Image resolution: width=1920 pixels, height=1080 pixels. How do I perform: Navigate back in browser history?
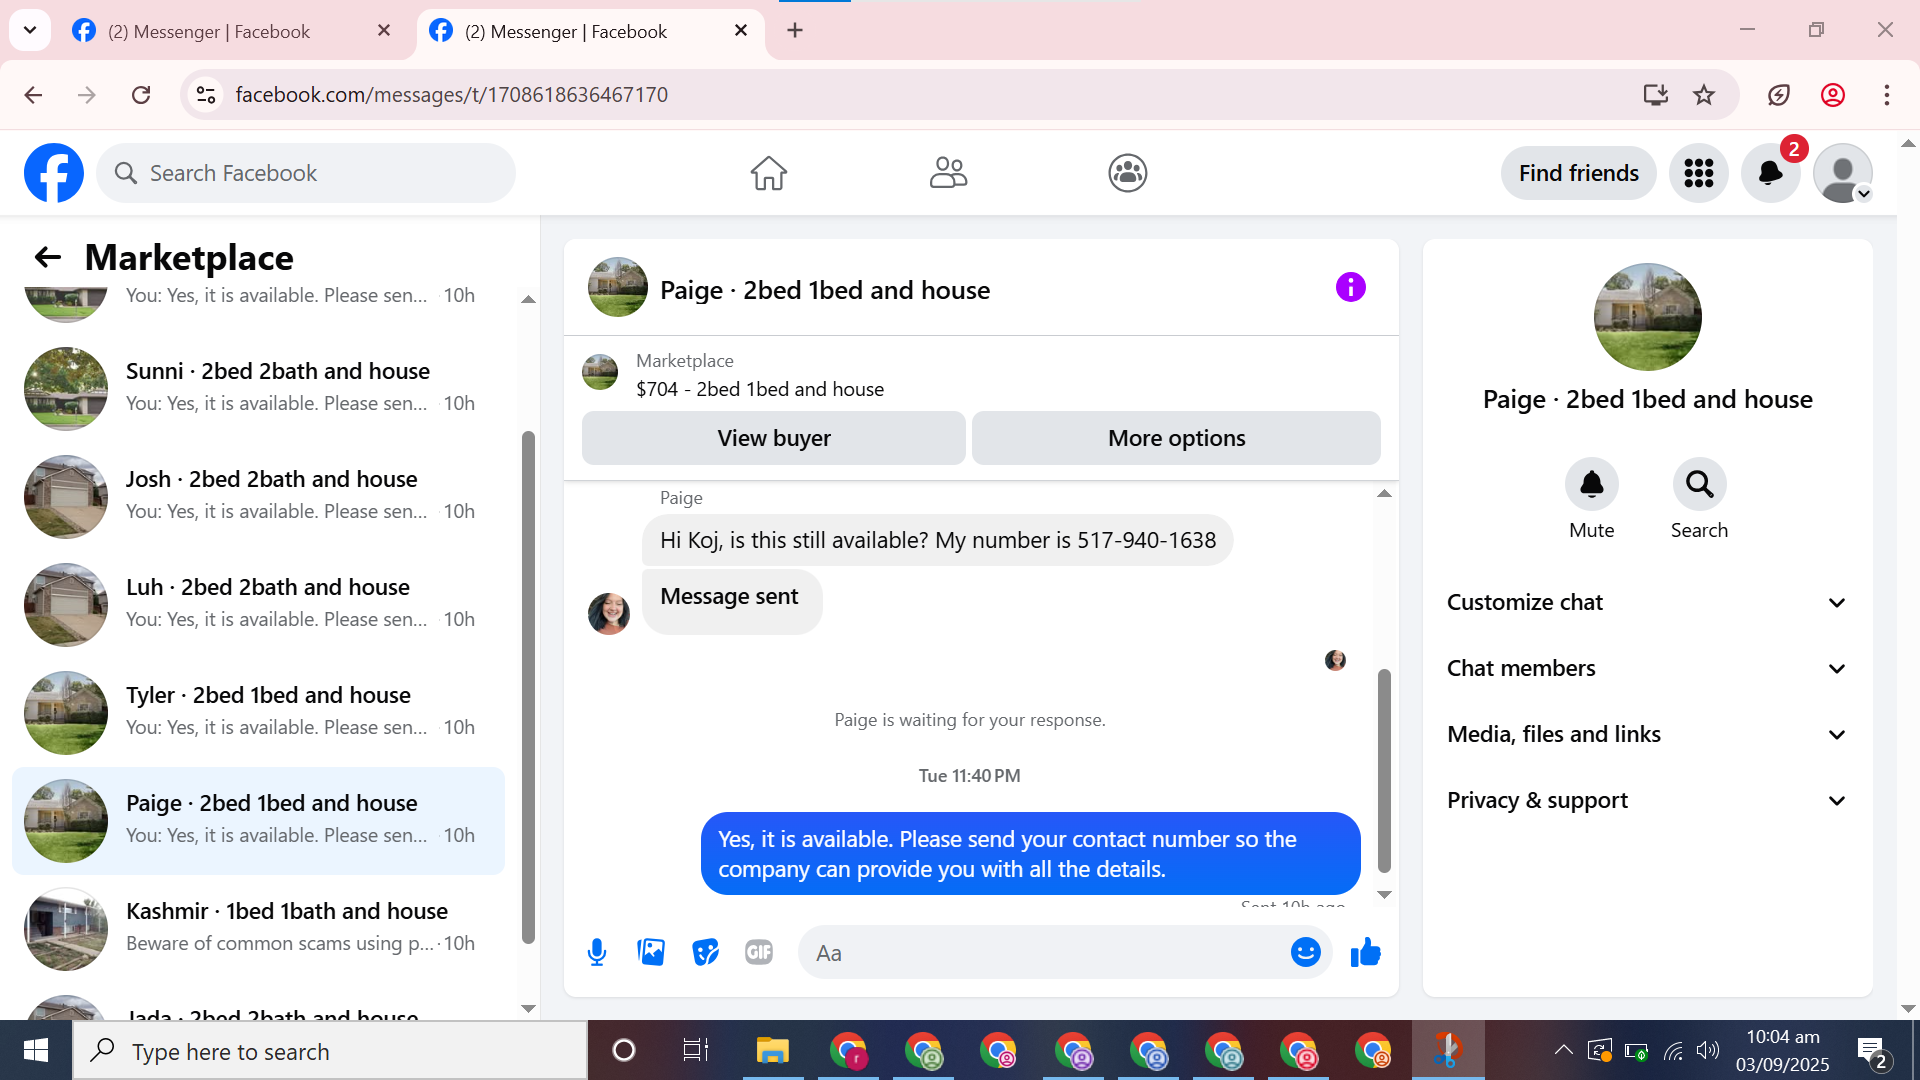click(33, 95)
